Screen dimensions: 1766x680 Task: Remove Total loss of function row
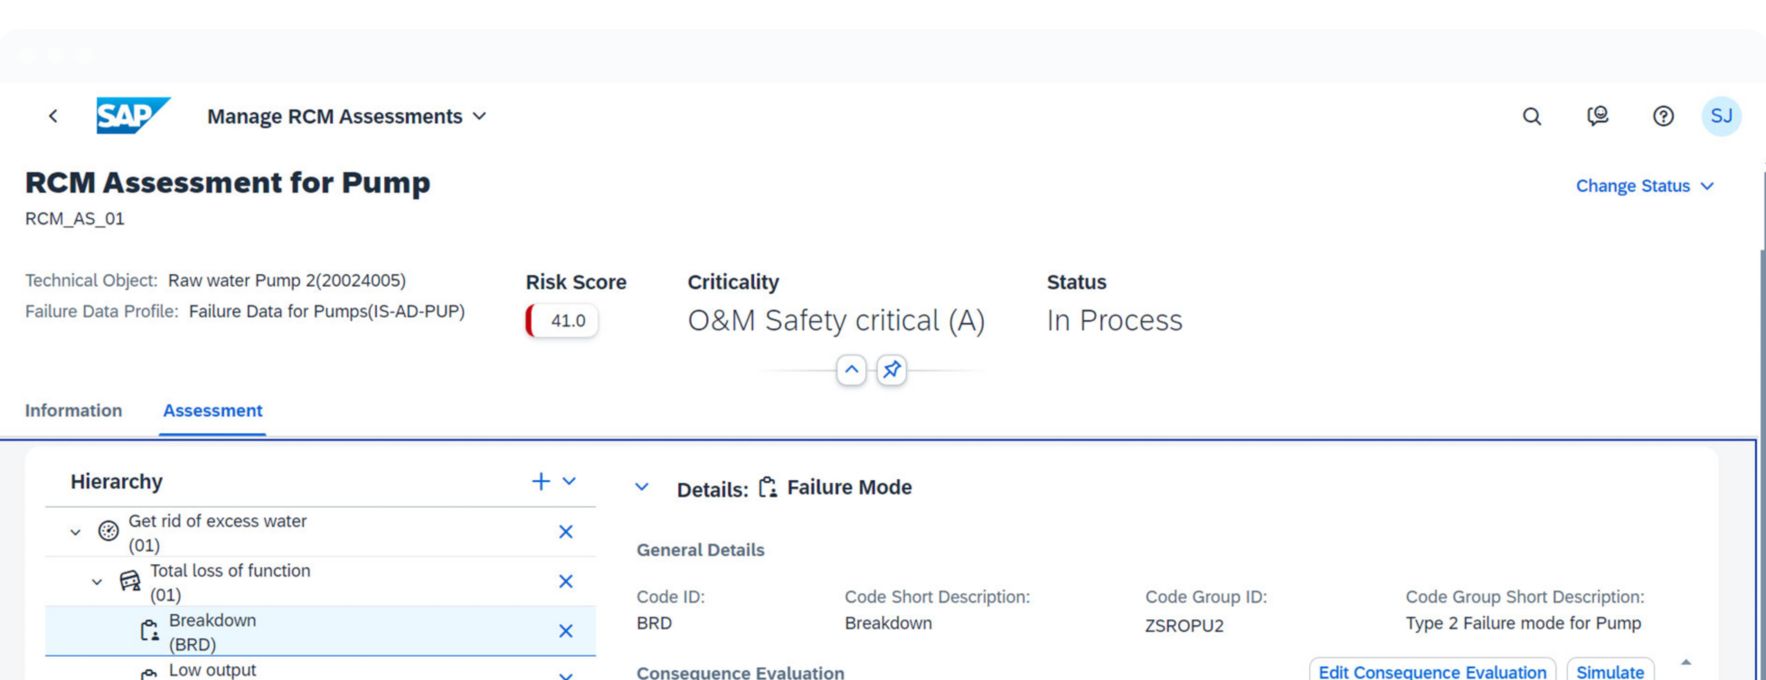point(565,581)
